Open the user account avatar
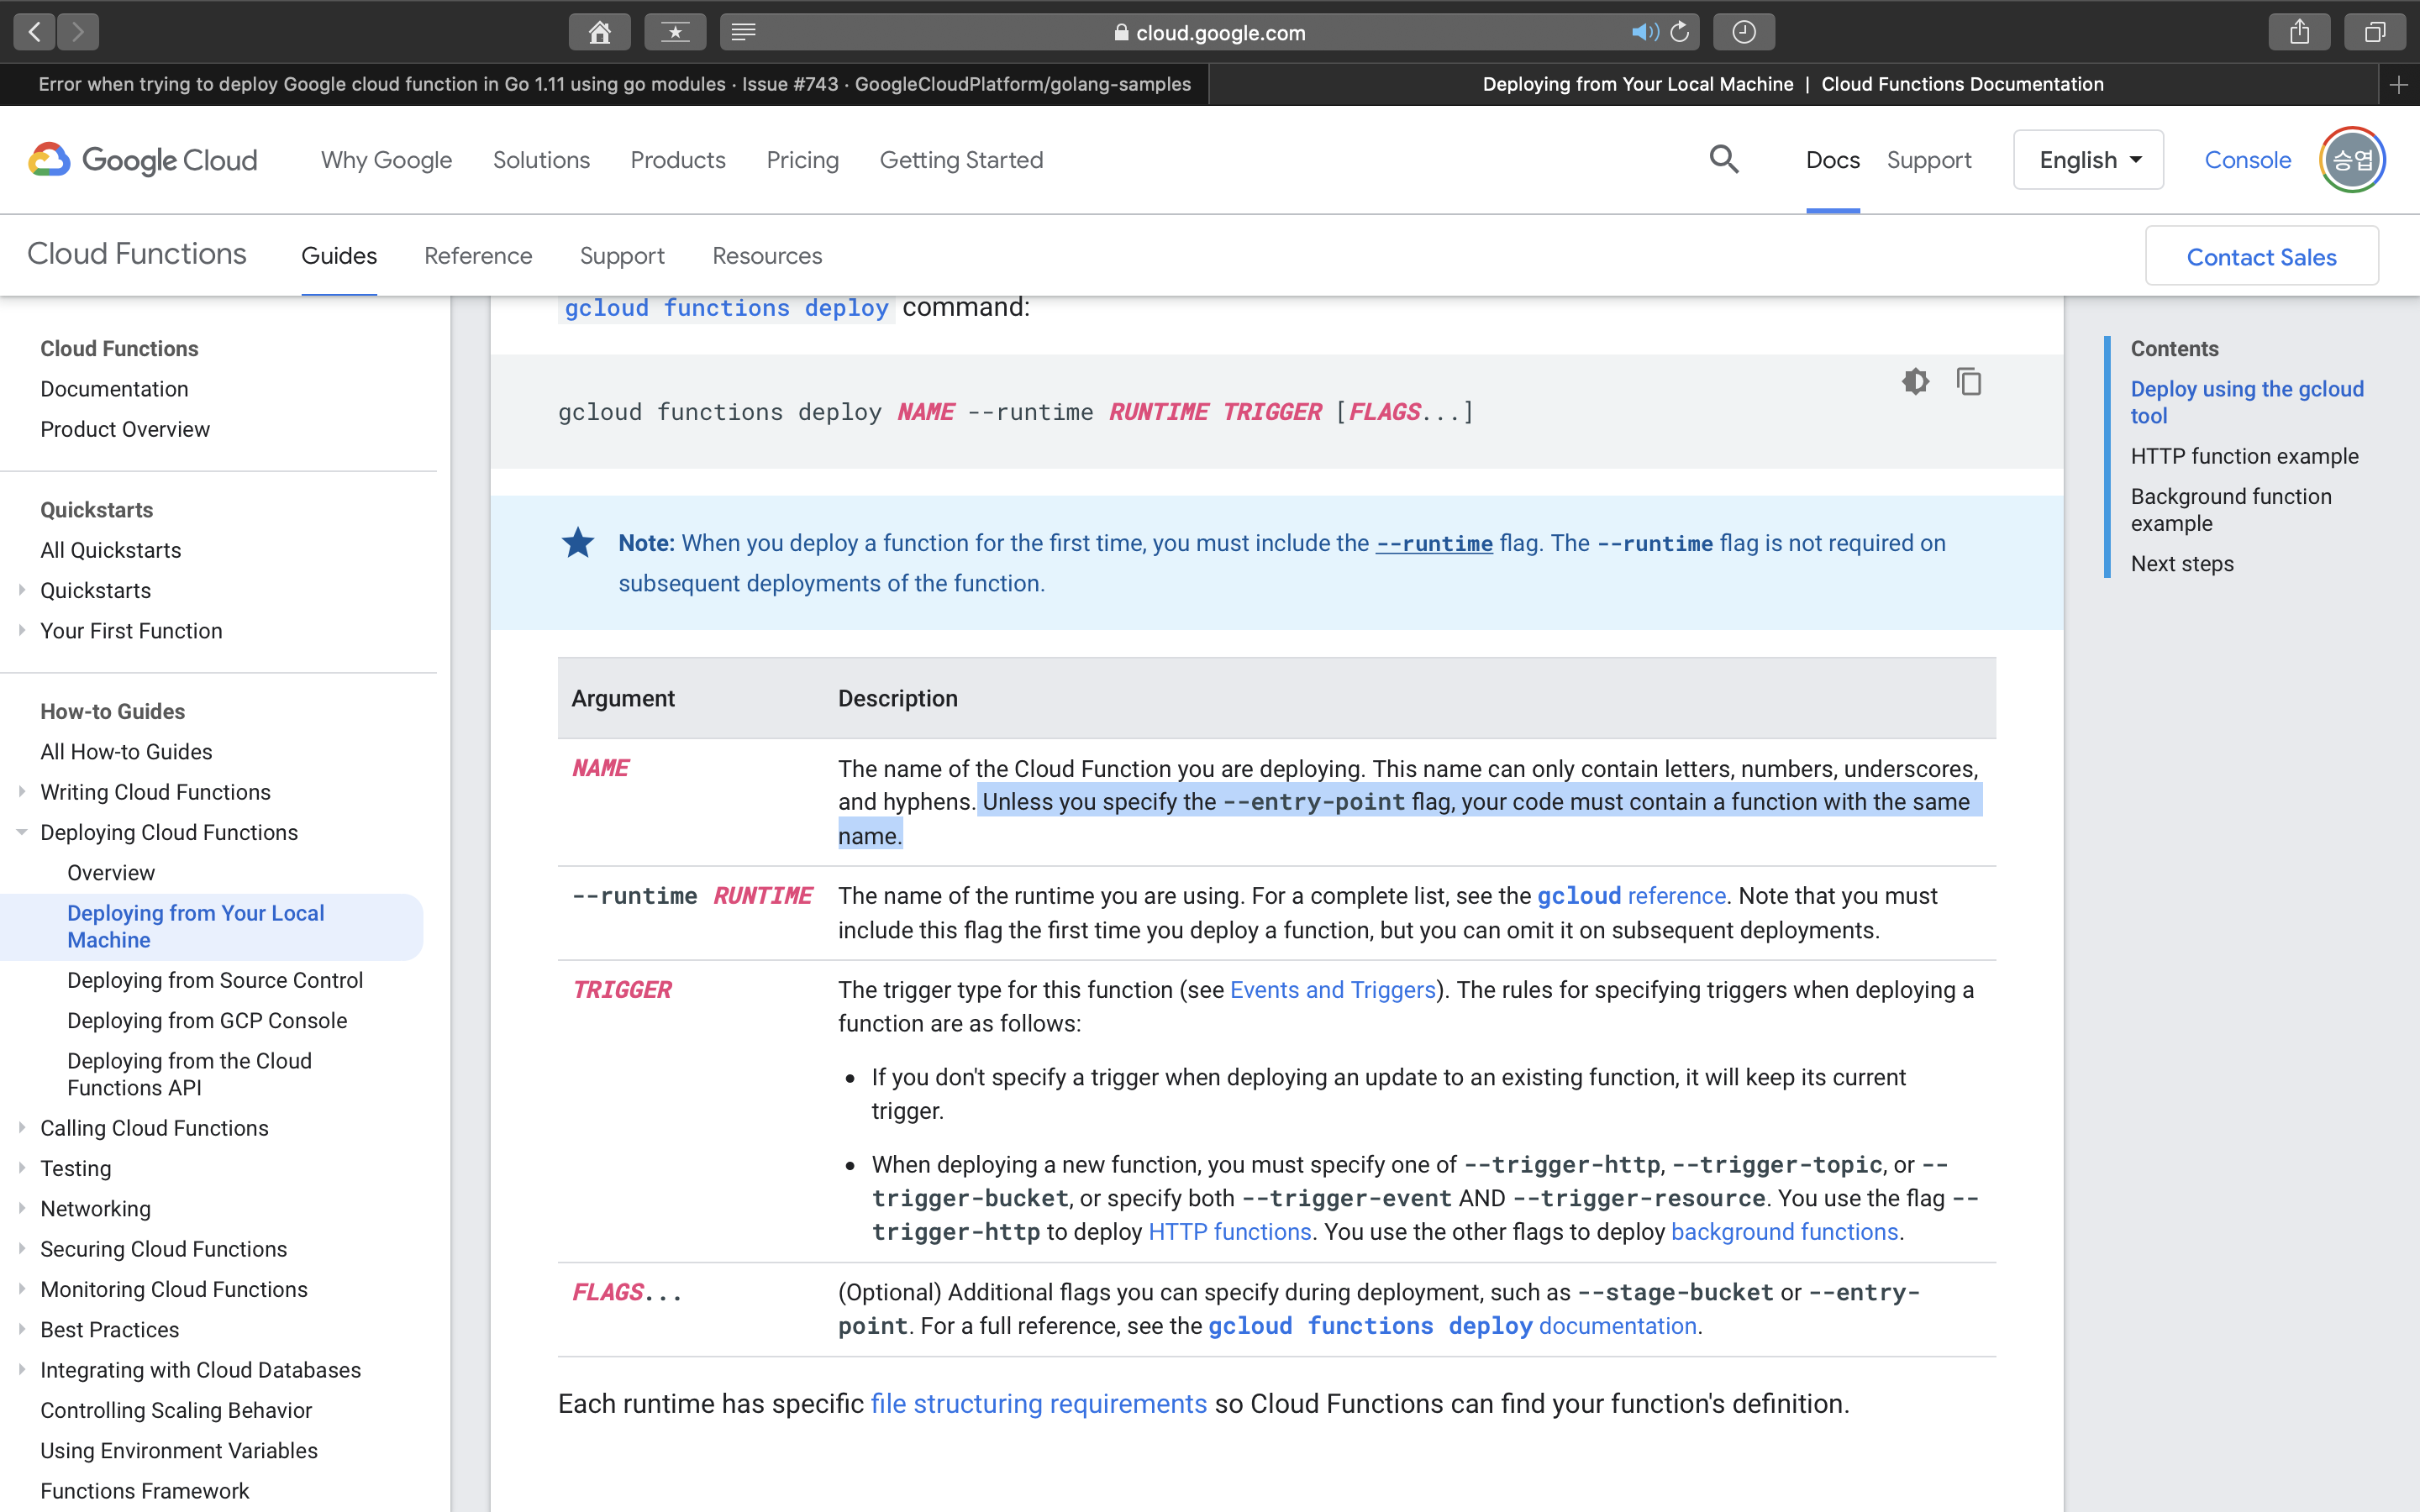 (x=2352, y=160)
